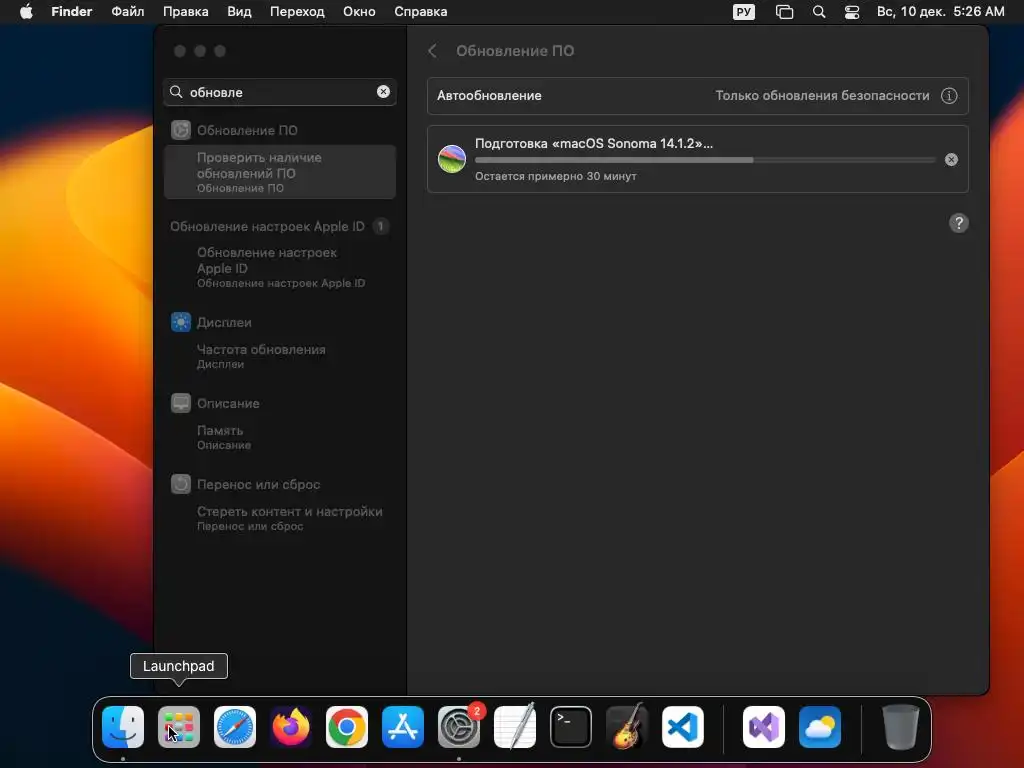Select Обновление ПО section header in sidebar
Viewport: 1024px width, 768px height.
247,131
